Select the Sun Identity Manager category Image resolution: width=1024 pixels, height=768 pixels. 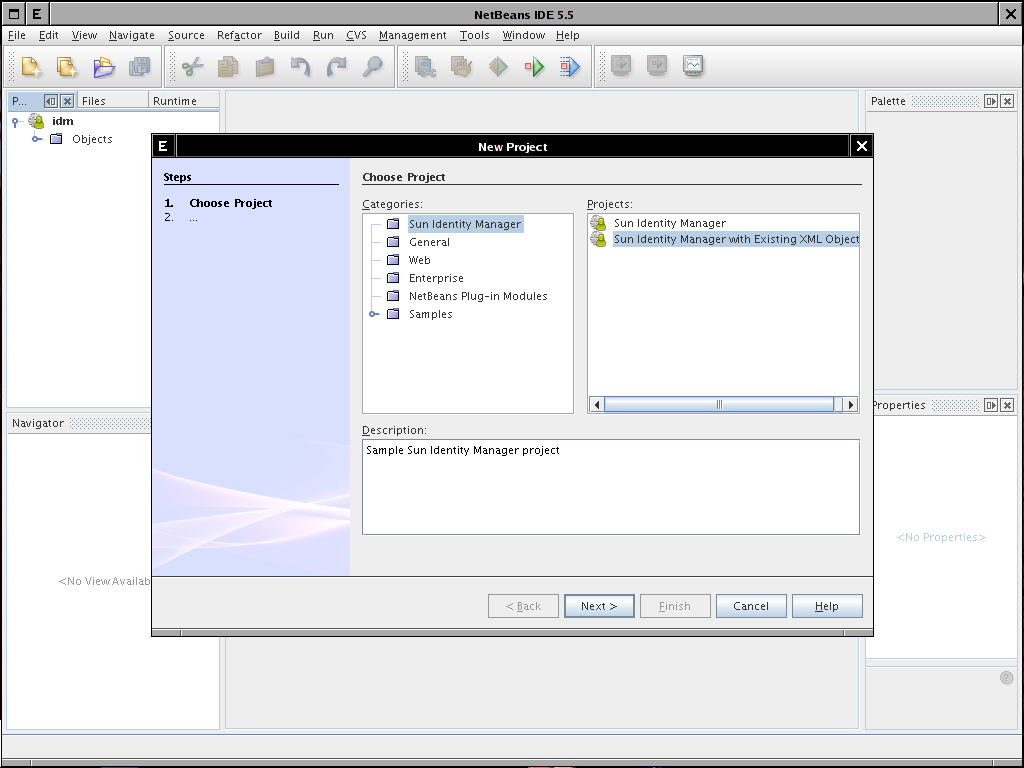coord(465,224)
